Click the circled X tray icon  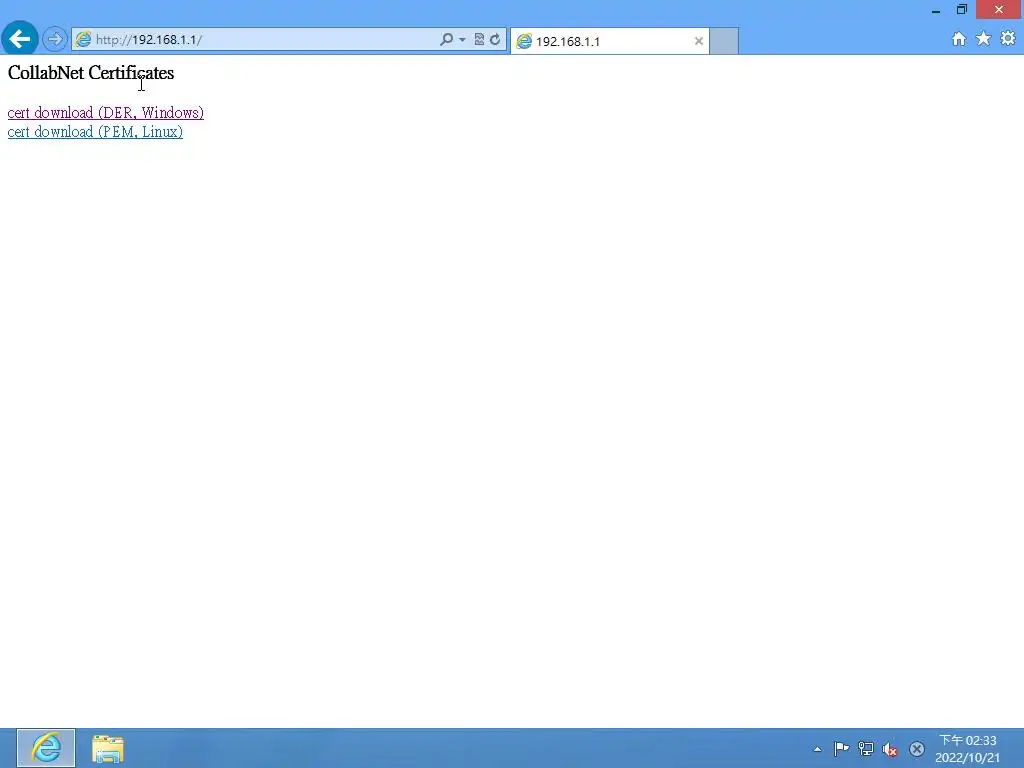(917, 749)
